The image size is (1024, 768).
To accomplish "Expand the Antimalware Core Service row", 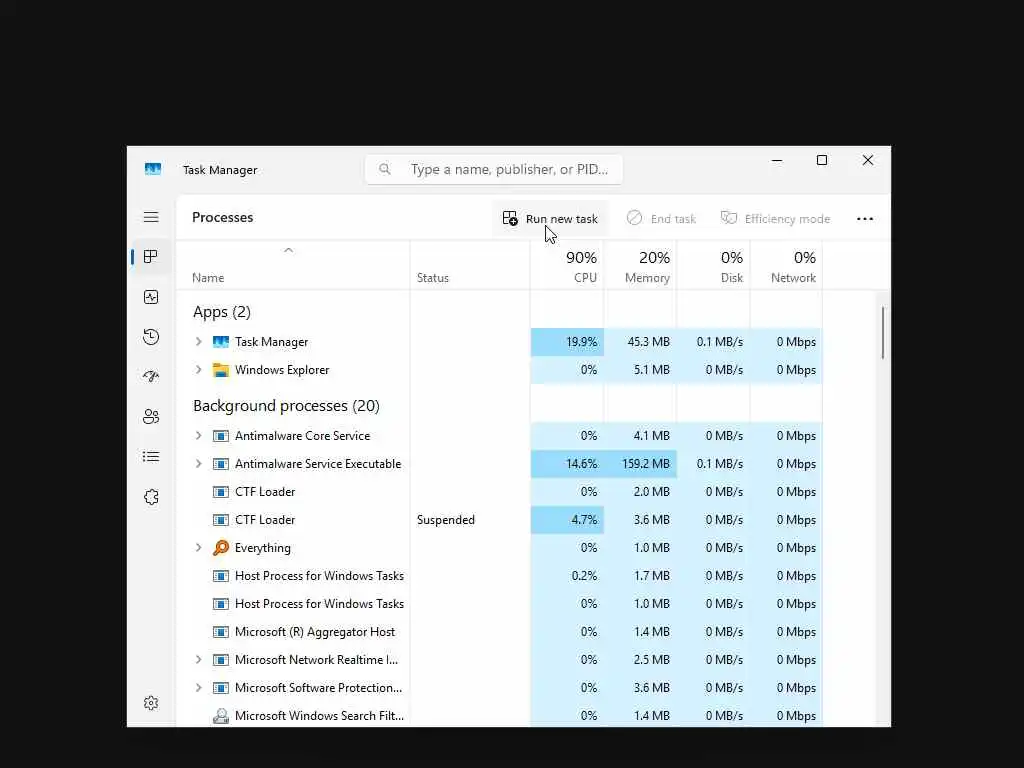I will (199, 436).
